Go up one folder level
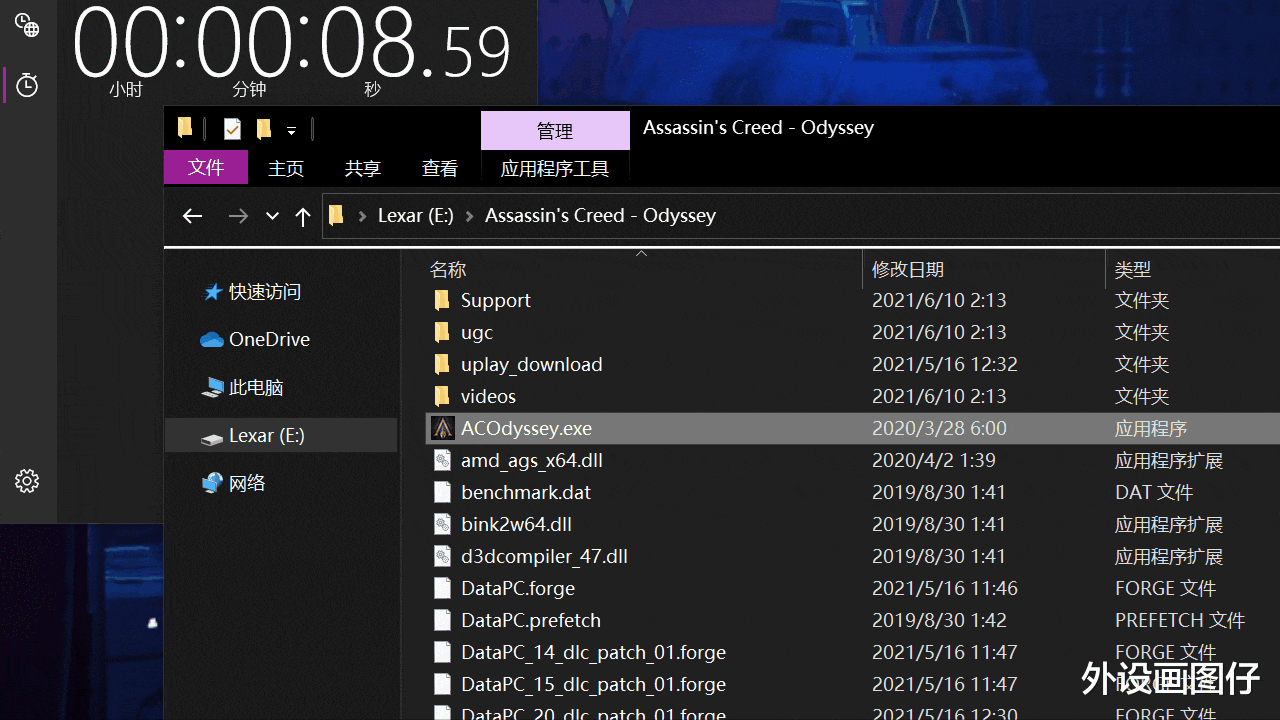The height and width of the screenshot is (720, 1280). pos(303,216)
